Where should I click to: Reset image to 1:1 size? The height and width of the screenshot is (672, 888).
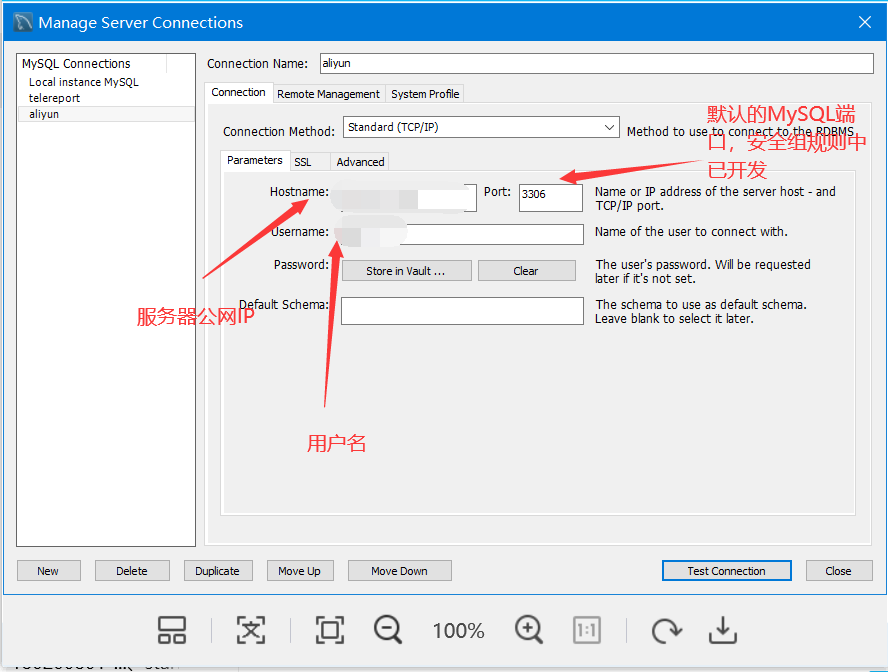coord(587,630)
